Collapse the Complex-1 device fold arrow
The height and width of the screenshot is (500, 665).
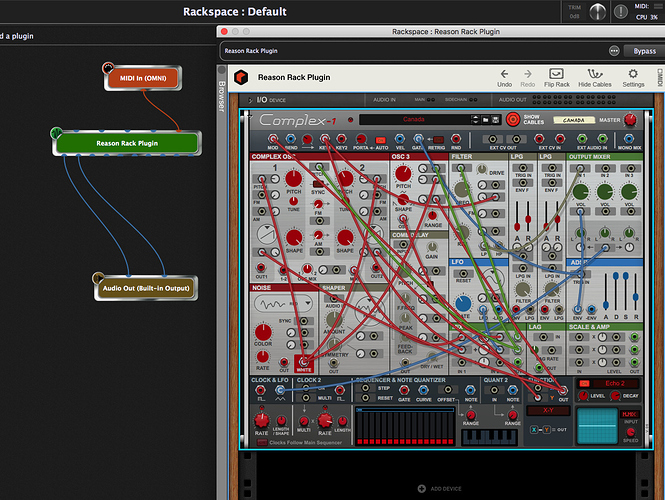point(249,115)
